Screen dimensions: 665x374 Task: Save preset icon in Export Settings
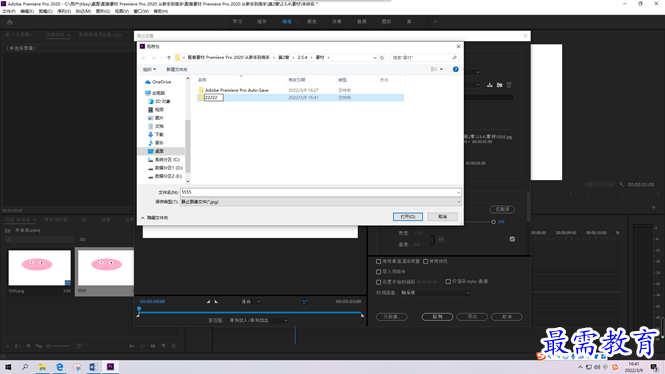(490, 85)
